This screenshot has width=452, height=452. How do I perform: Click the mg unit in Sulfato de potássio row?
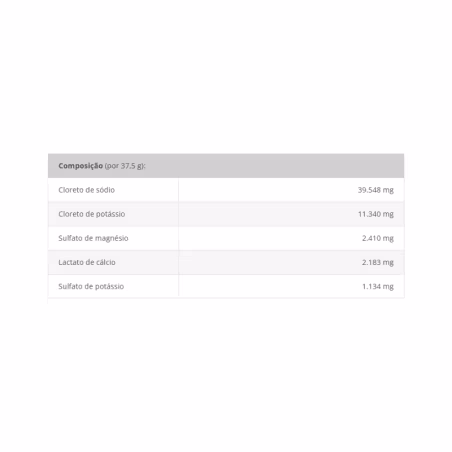click(388, 287)
